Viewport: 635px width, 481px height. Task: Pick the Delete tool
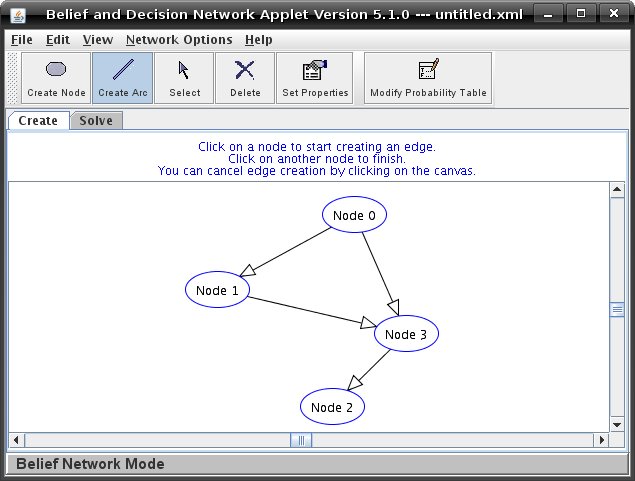(245, 78)
